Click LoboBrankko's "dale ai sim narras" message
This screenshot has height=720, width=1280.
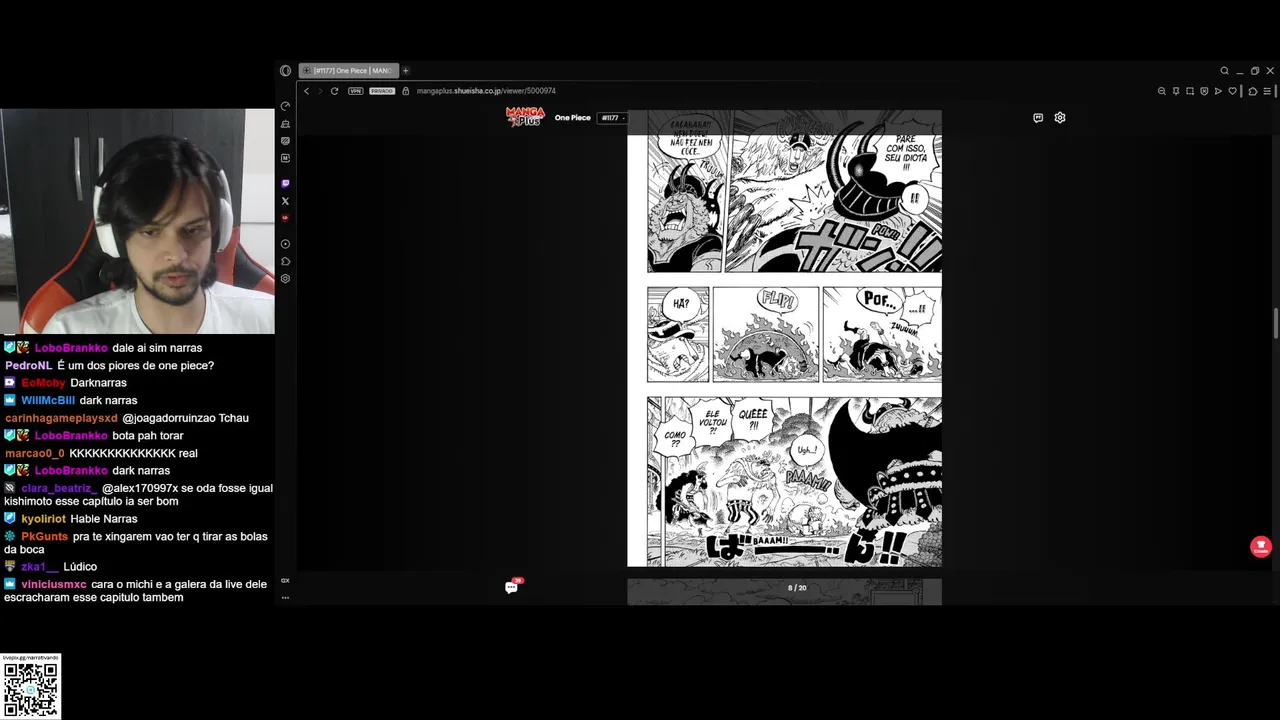[157, 348]
